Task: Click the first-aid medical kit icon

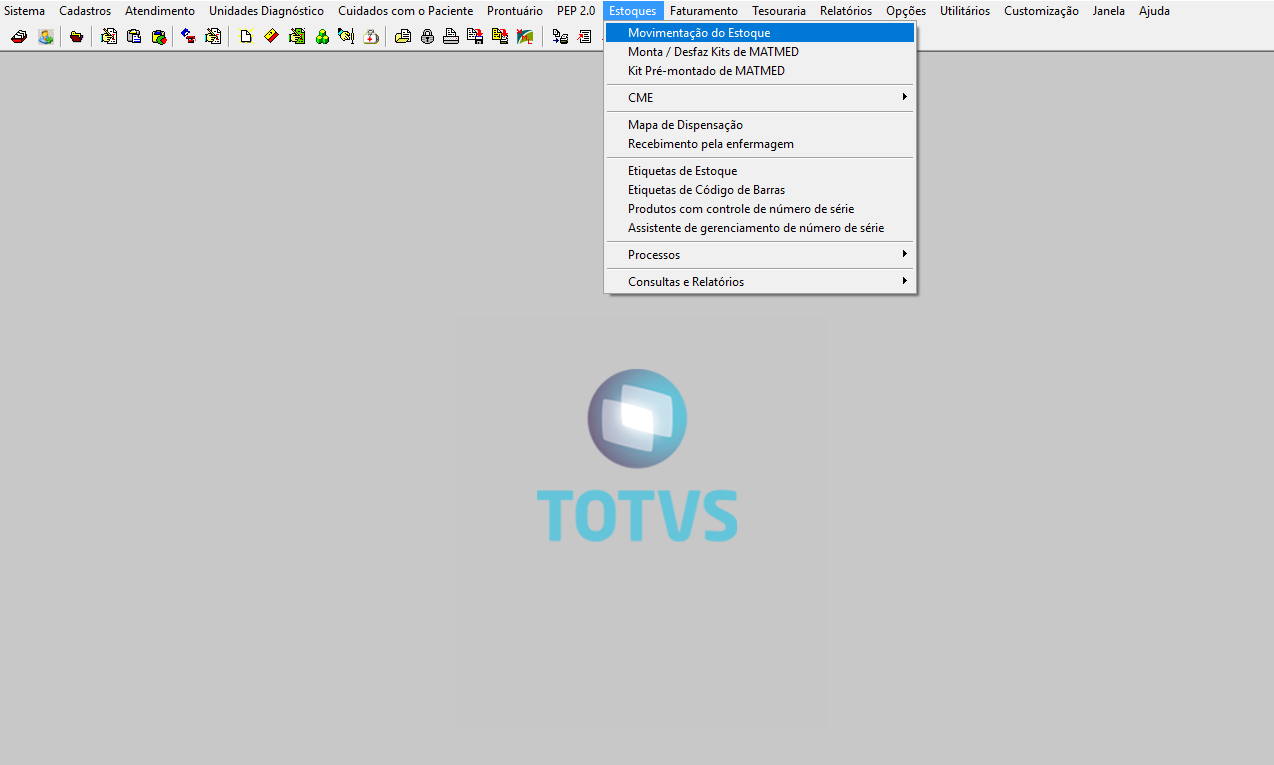Action: coord(371,37)
